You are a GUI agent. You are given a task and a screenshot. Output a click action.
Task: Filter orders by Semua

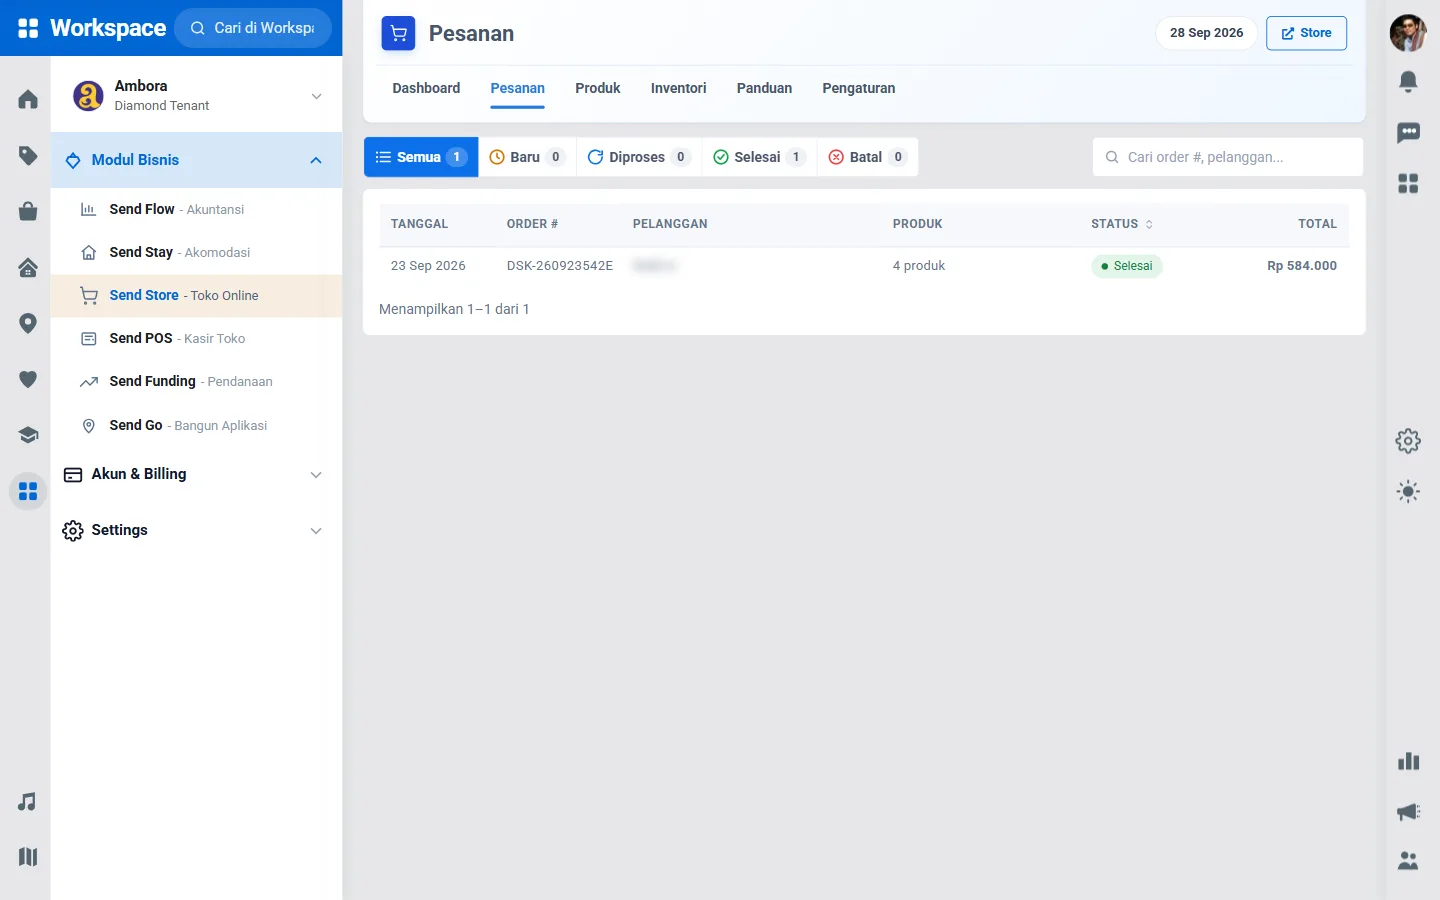tap(421, 157)
